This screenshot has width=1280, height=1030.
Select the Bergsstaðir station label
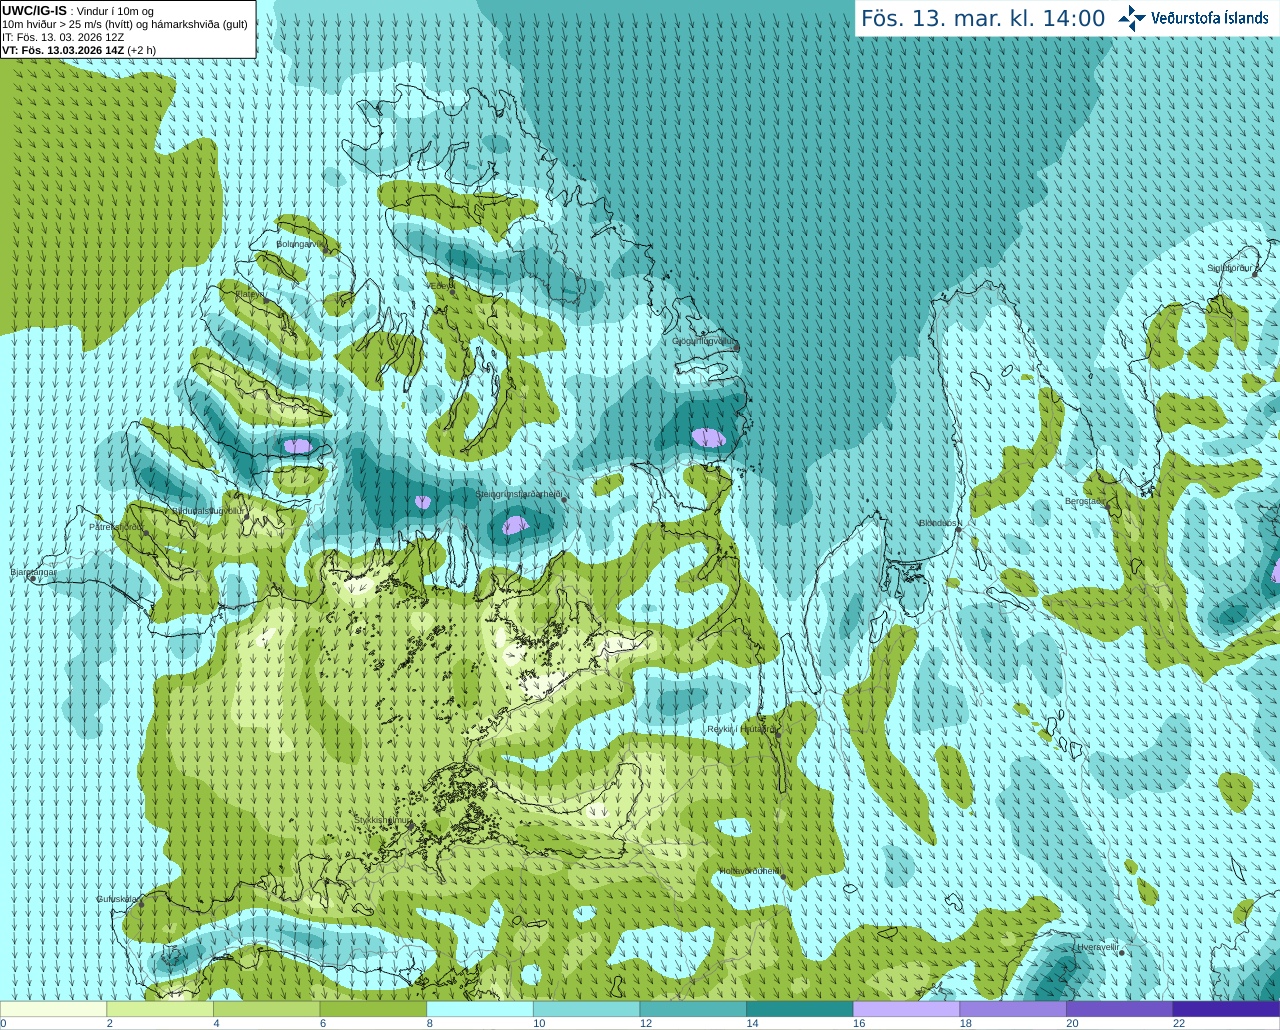[x=1085, y=501]
